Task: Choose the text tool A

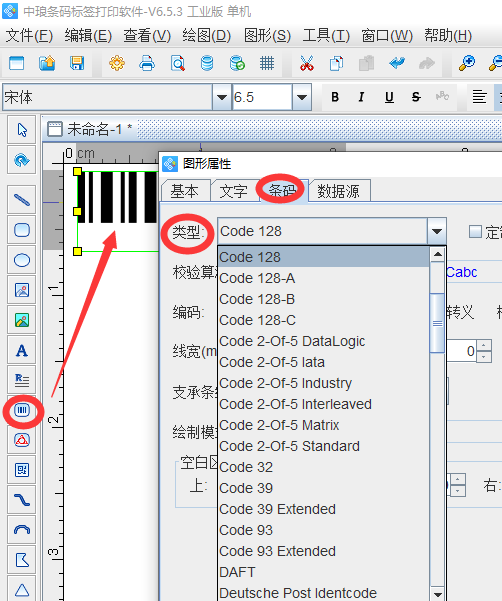Action: click(22, 350)
